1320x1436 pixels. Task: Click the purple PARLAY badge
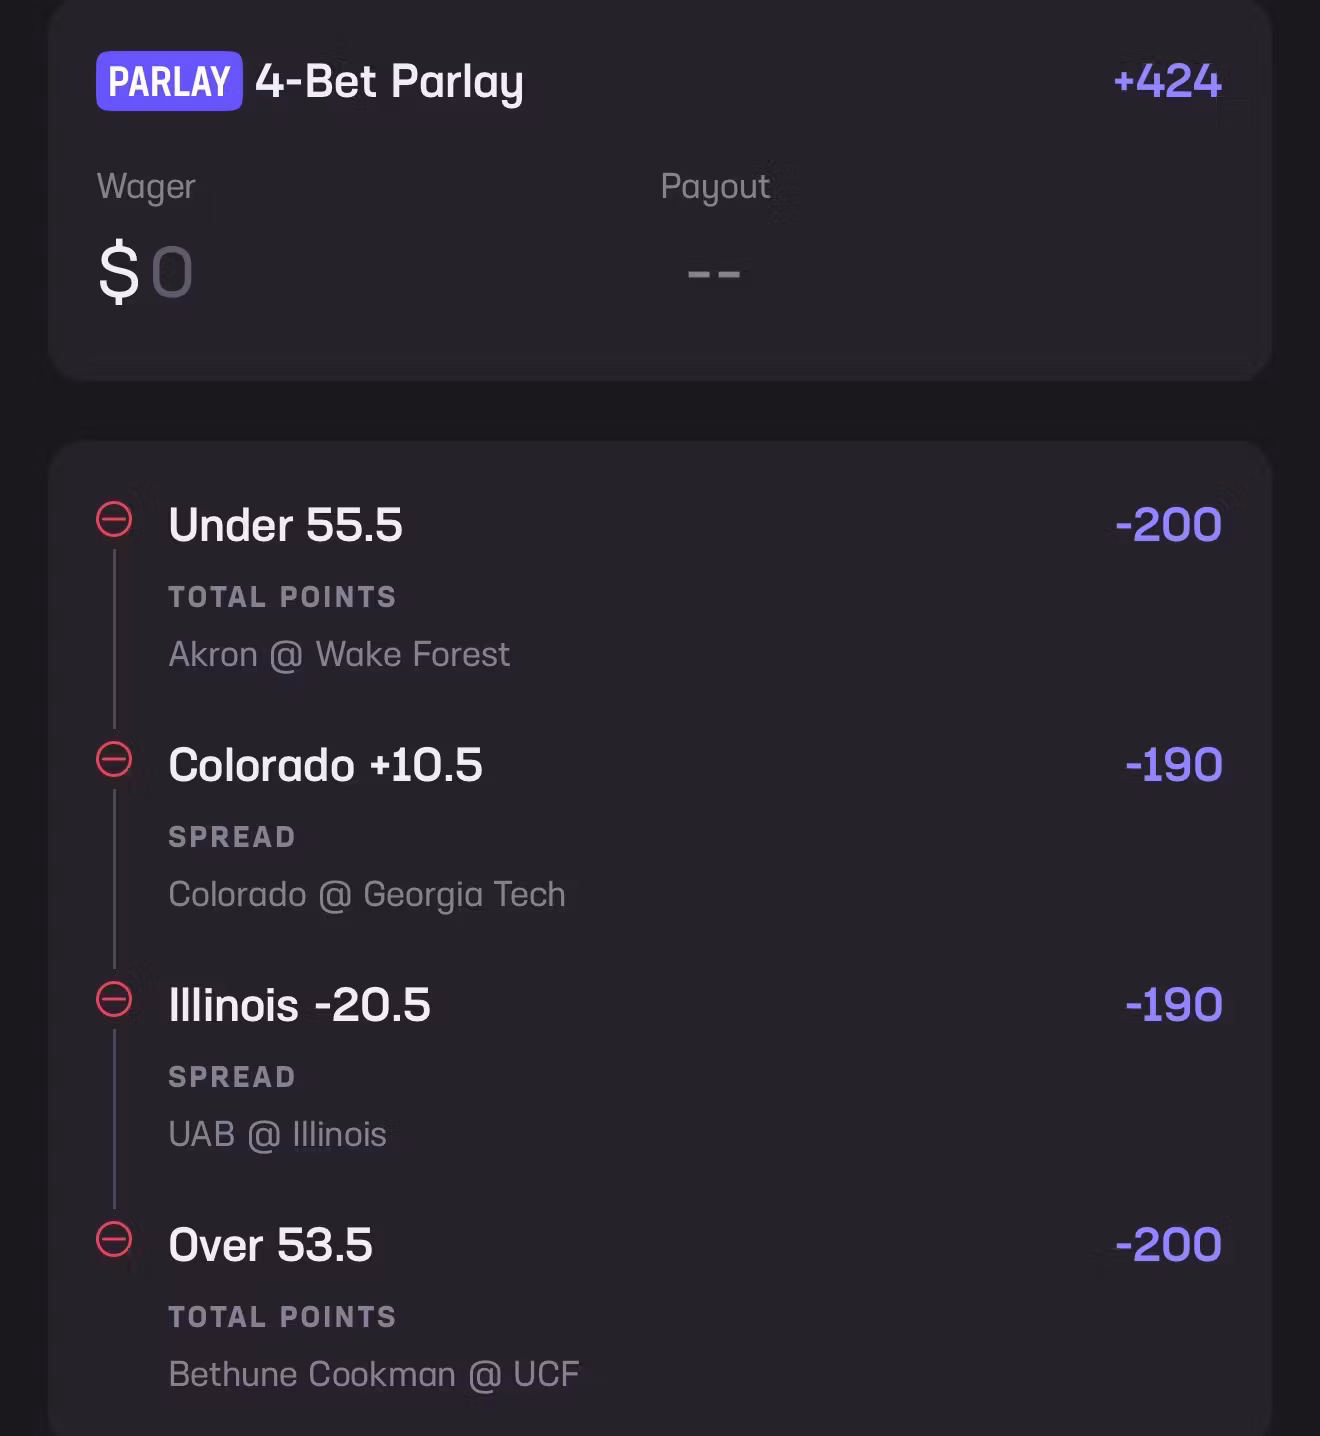tap(169, 81)
